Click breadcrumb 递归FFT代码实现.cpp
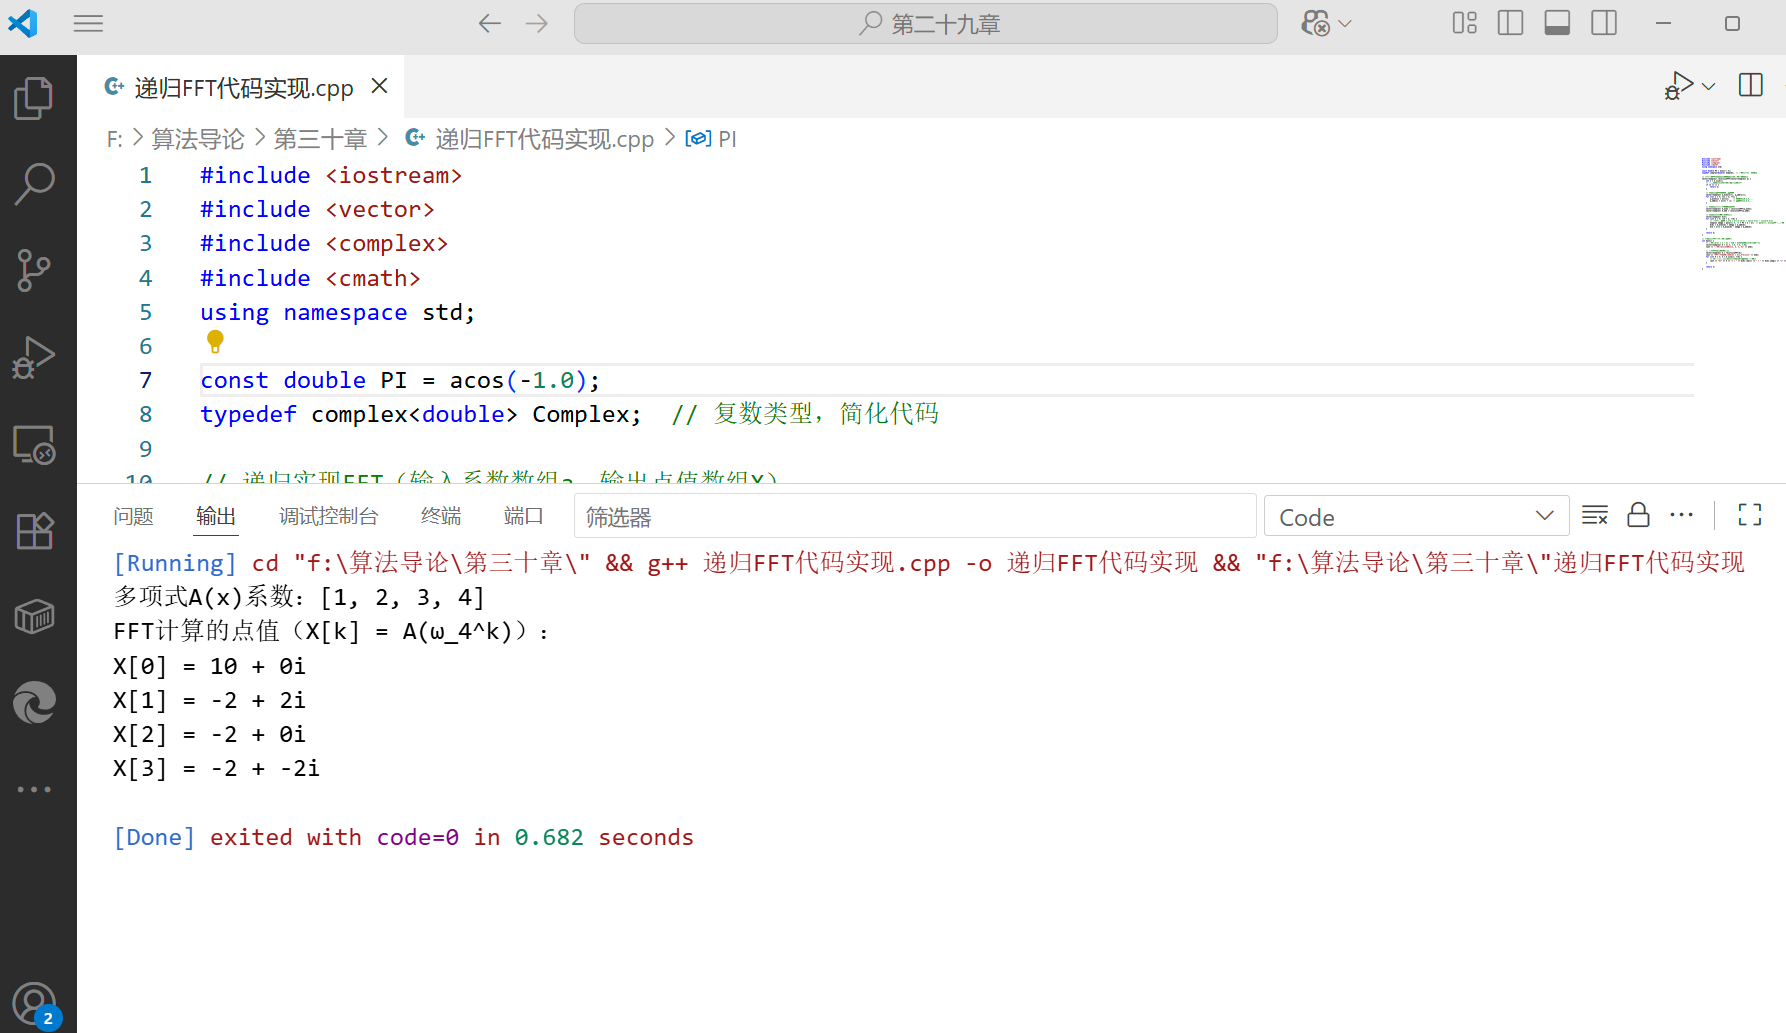The height and width of the screenshot is (1033, 1786). pyautogui.click(x=544, y=139)
